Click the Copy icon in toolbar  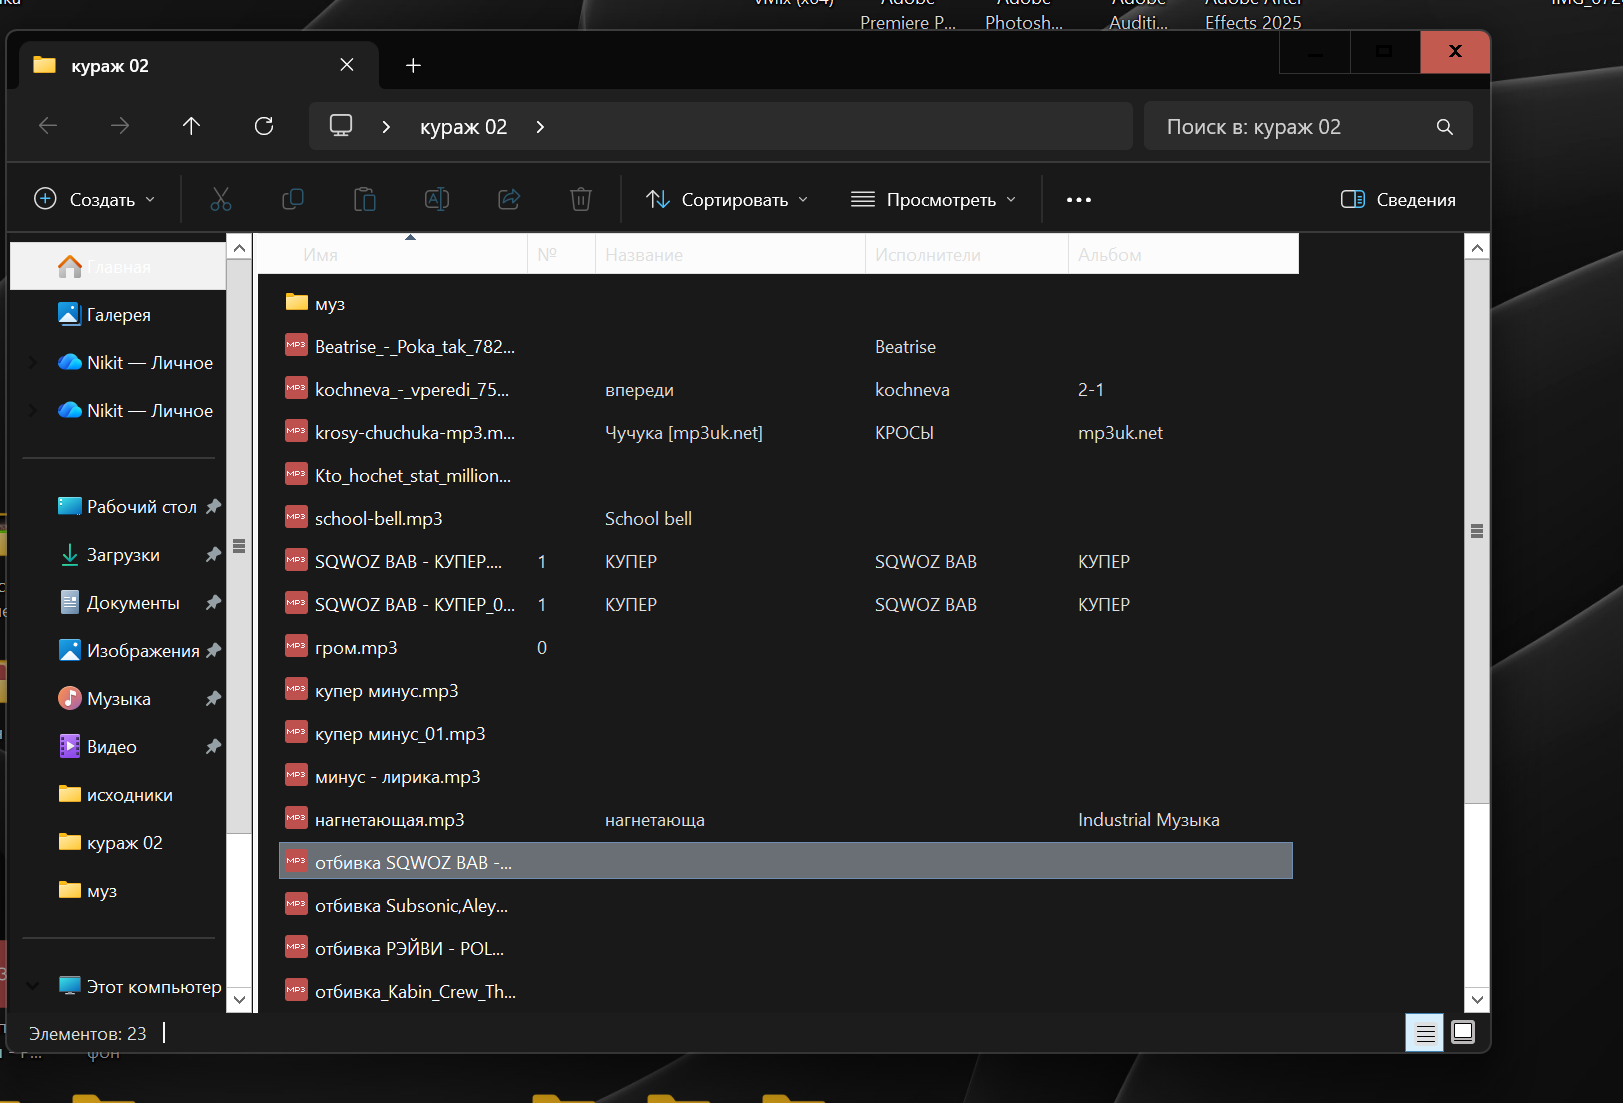pyautogui.click(x=293, y=199)
